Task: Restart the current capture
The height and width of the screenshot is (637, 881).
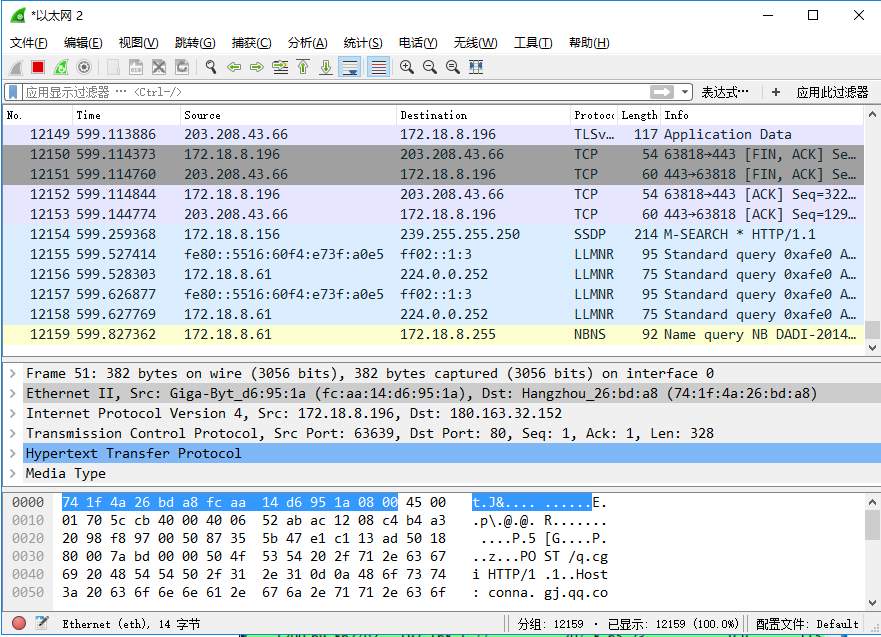Action: pyautogui.click(x=61, y=67)
